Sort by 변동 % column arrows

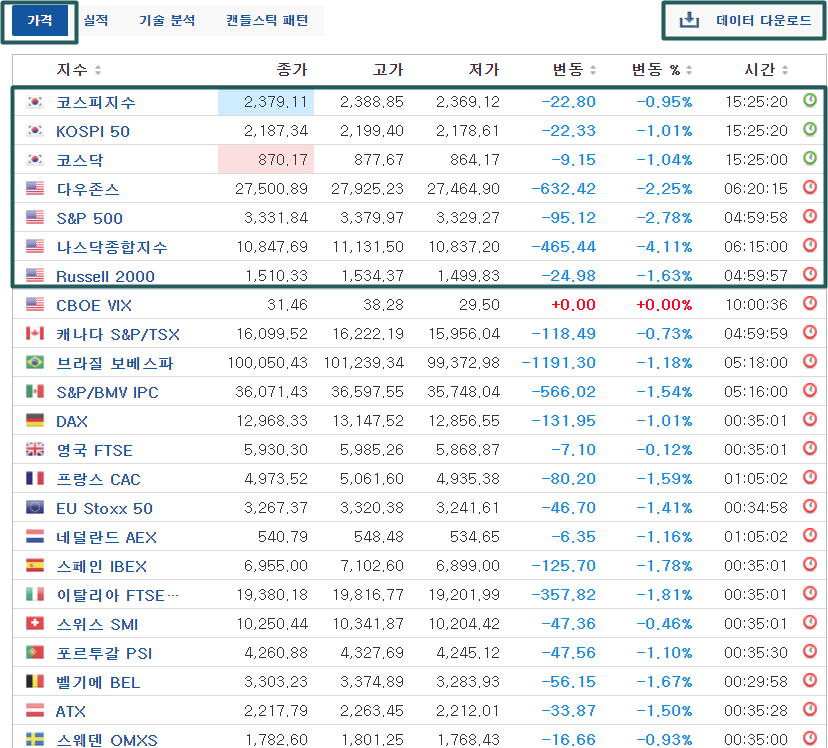coord(689,70)
